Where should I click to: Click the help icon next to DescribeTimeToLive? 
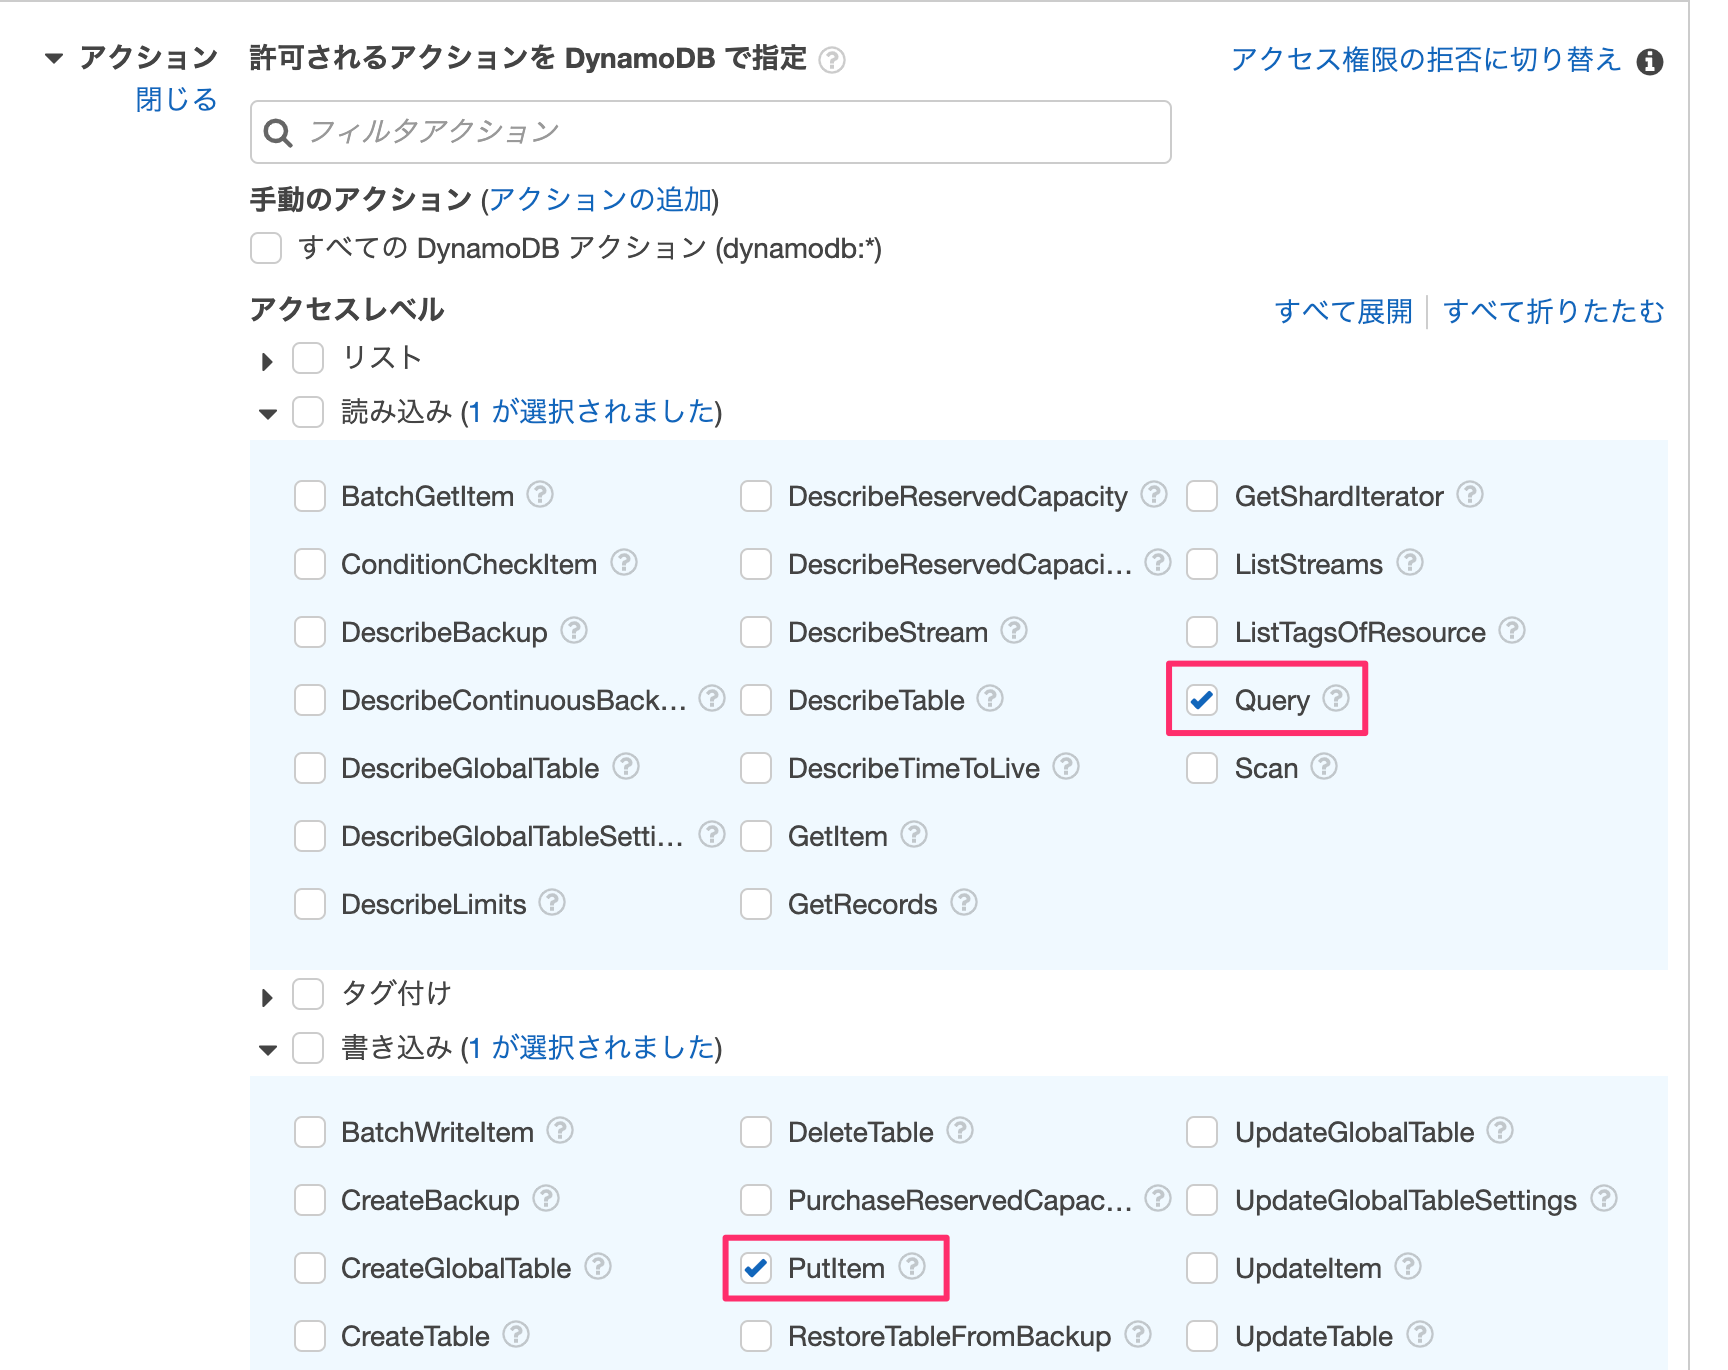1066,767
